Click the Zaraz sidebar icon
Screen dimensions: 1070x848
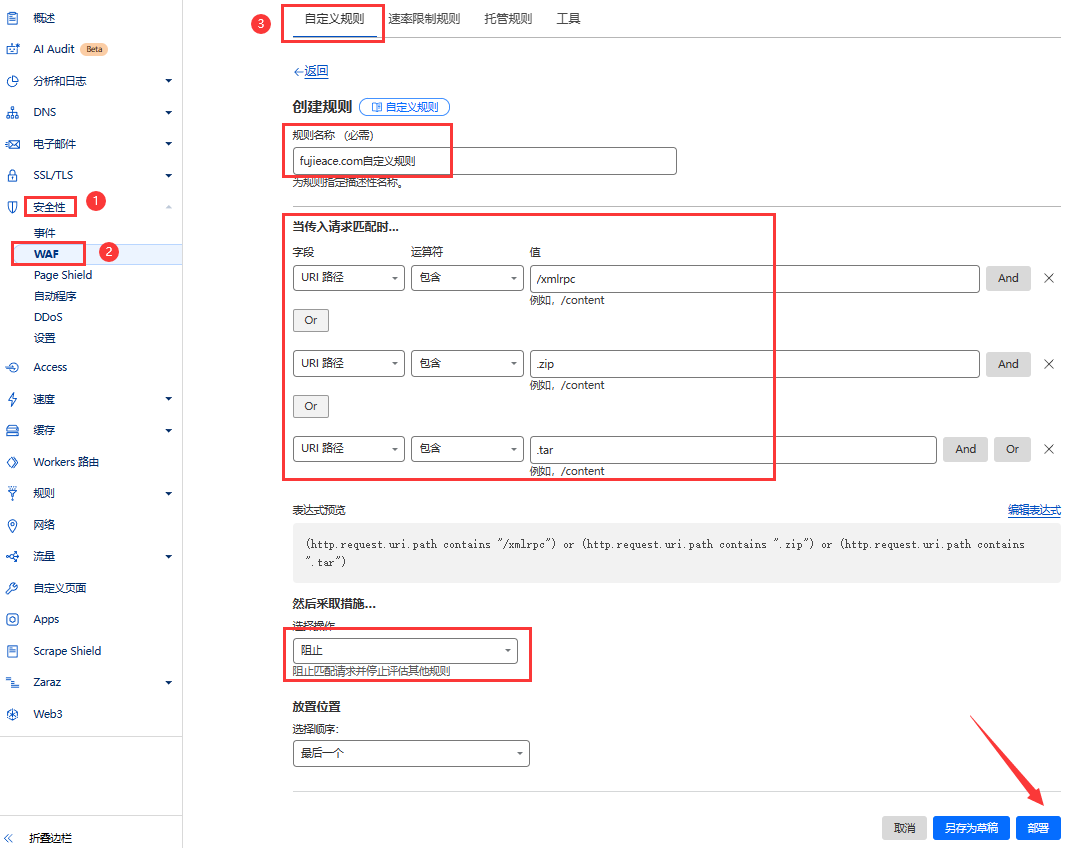[12, 682]
